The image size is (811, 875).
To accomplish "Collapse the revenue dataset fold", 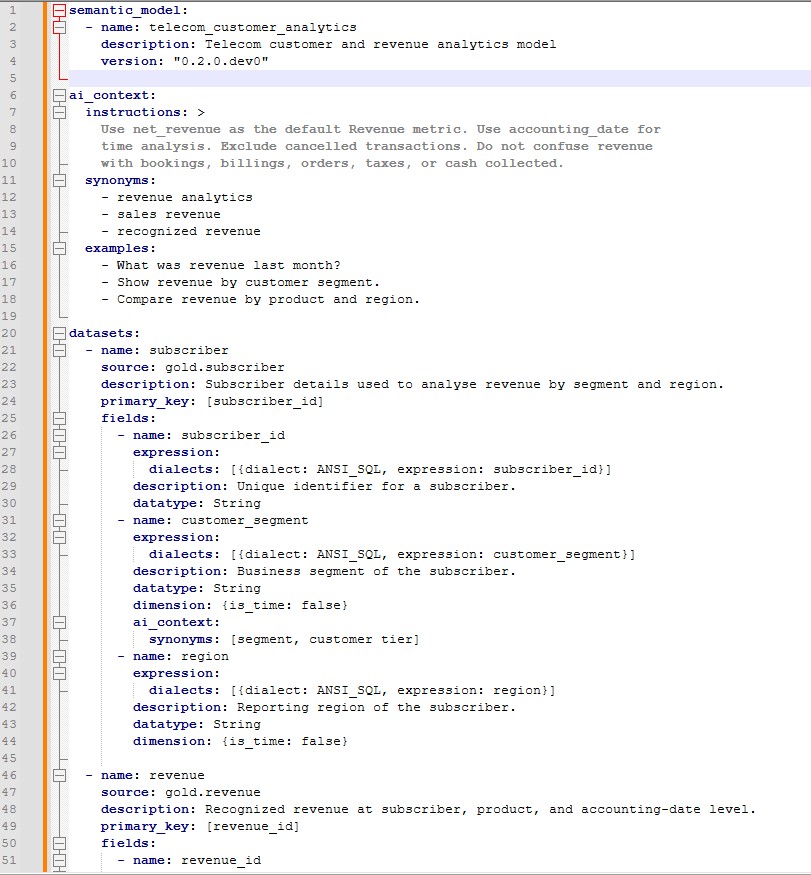I will (59, 775).
